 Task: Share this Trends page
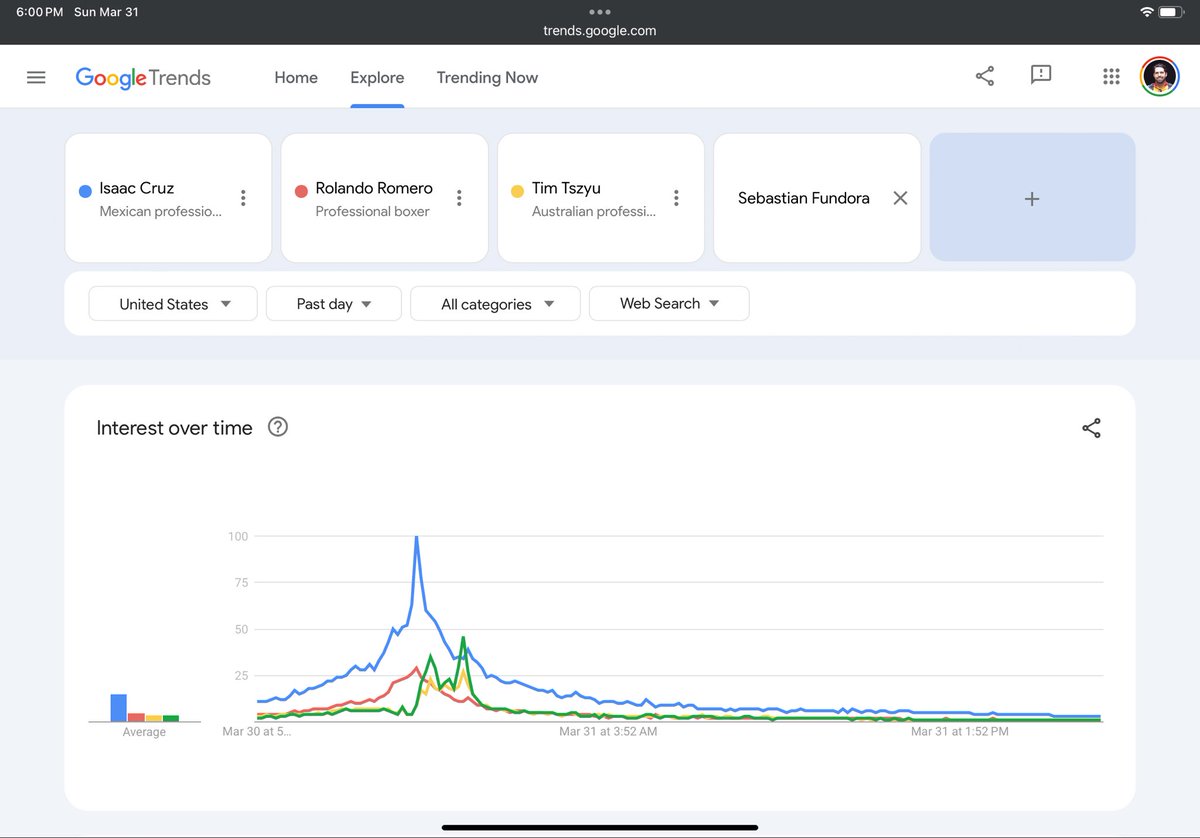[984, 76]
